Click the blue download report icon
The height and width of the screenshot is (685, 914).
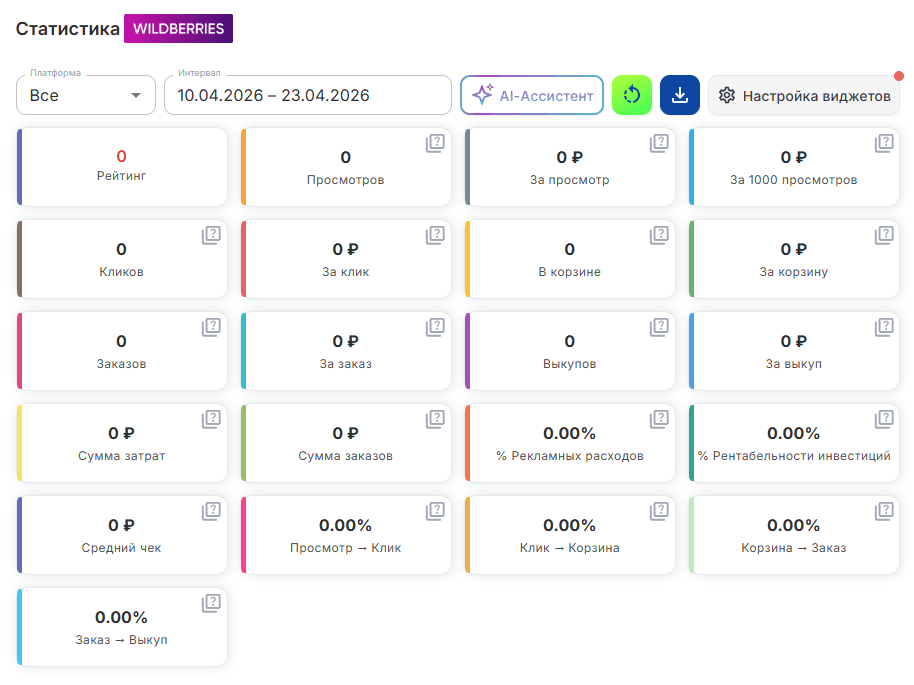point(680,95)
